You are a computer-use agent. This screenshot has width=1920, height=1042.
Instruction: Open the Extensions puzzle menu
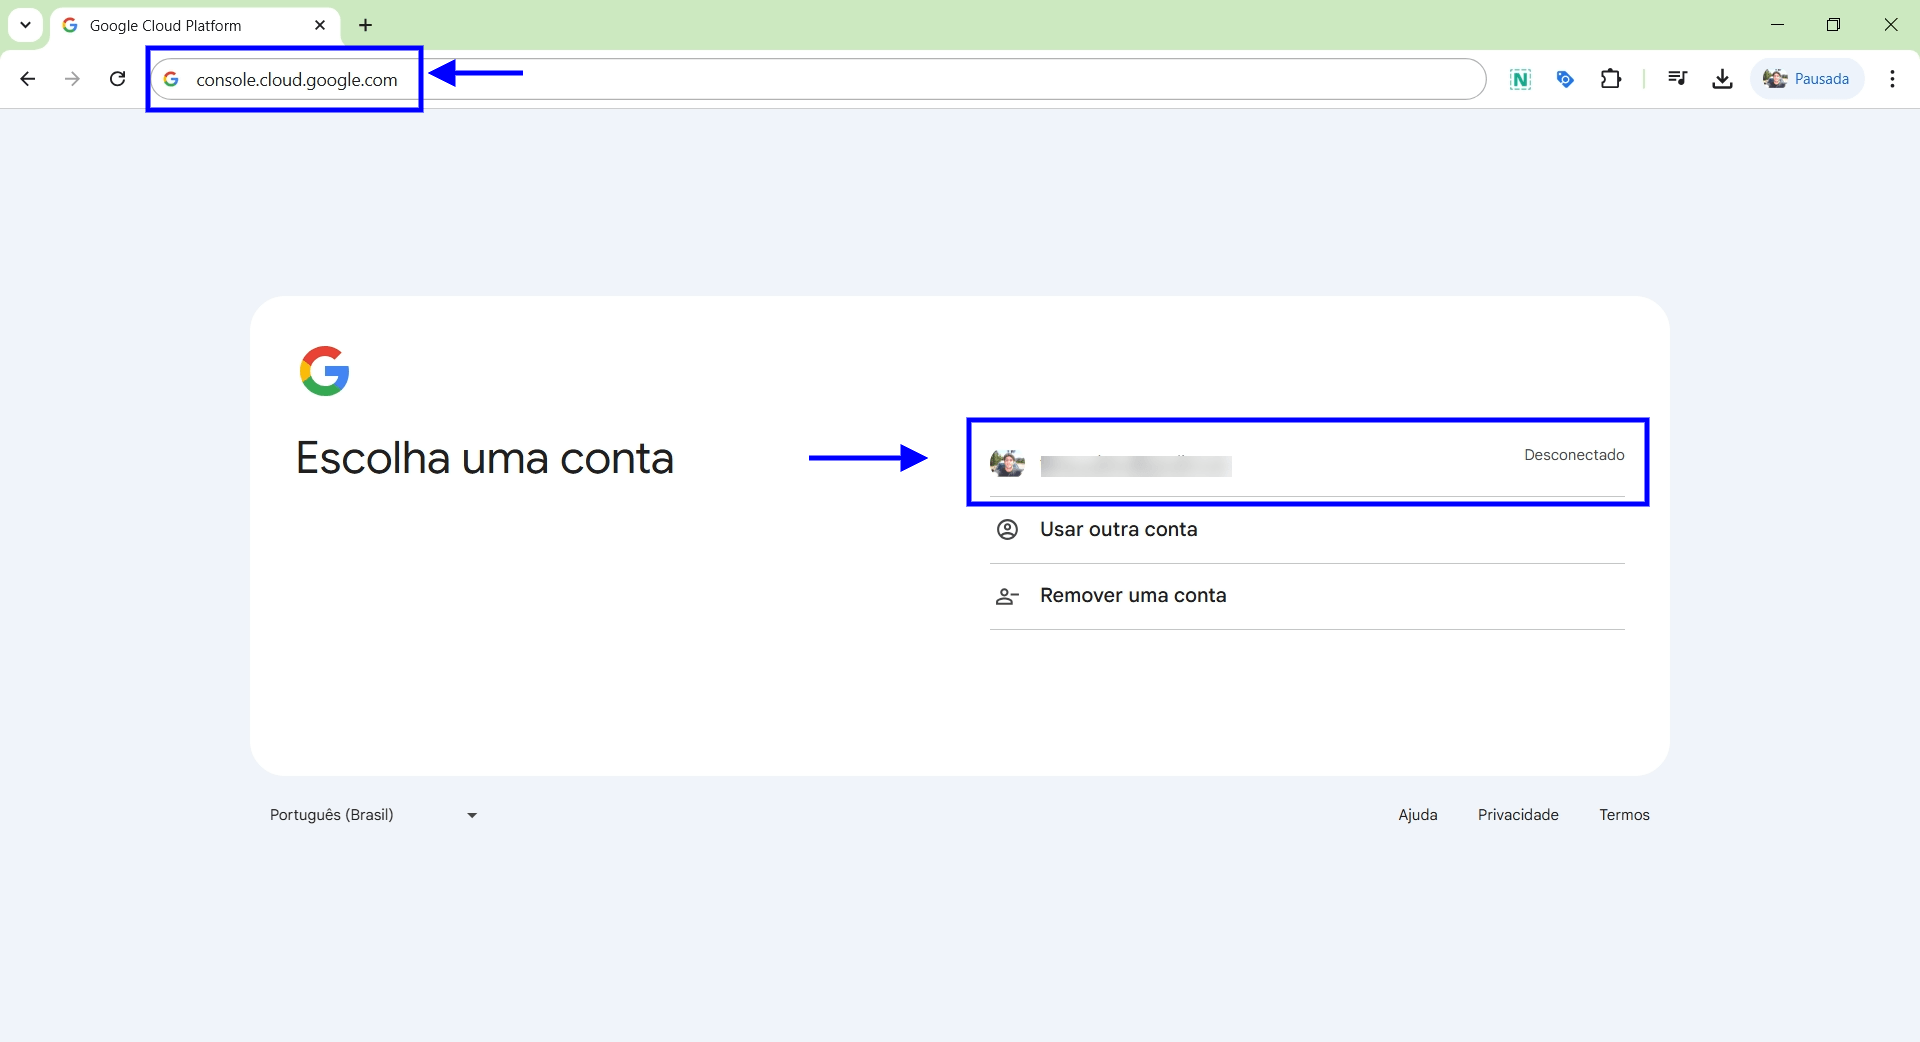pos(1610,79)
